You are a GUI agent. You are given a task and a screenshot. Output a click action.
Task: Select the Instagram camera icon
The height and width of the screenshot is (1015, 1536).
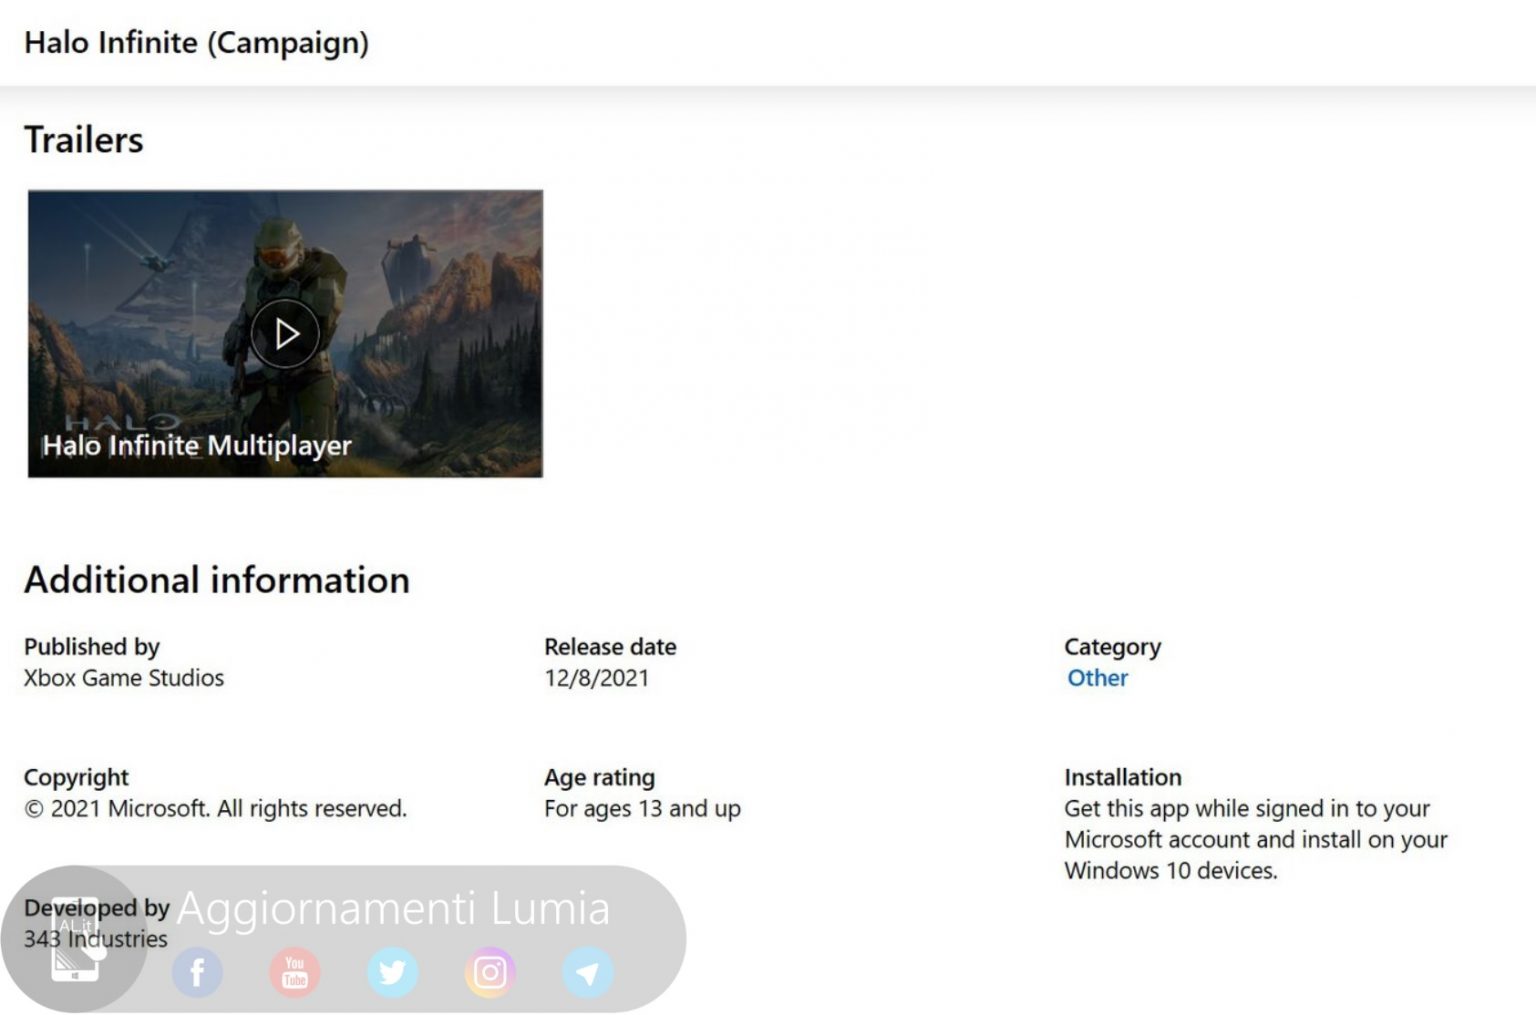click(x=490, y=972)
